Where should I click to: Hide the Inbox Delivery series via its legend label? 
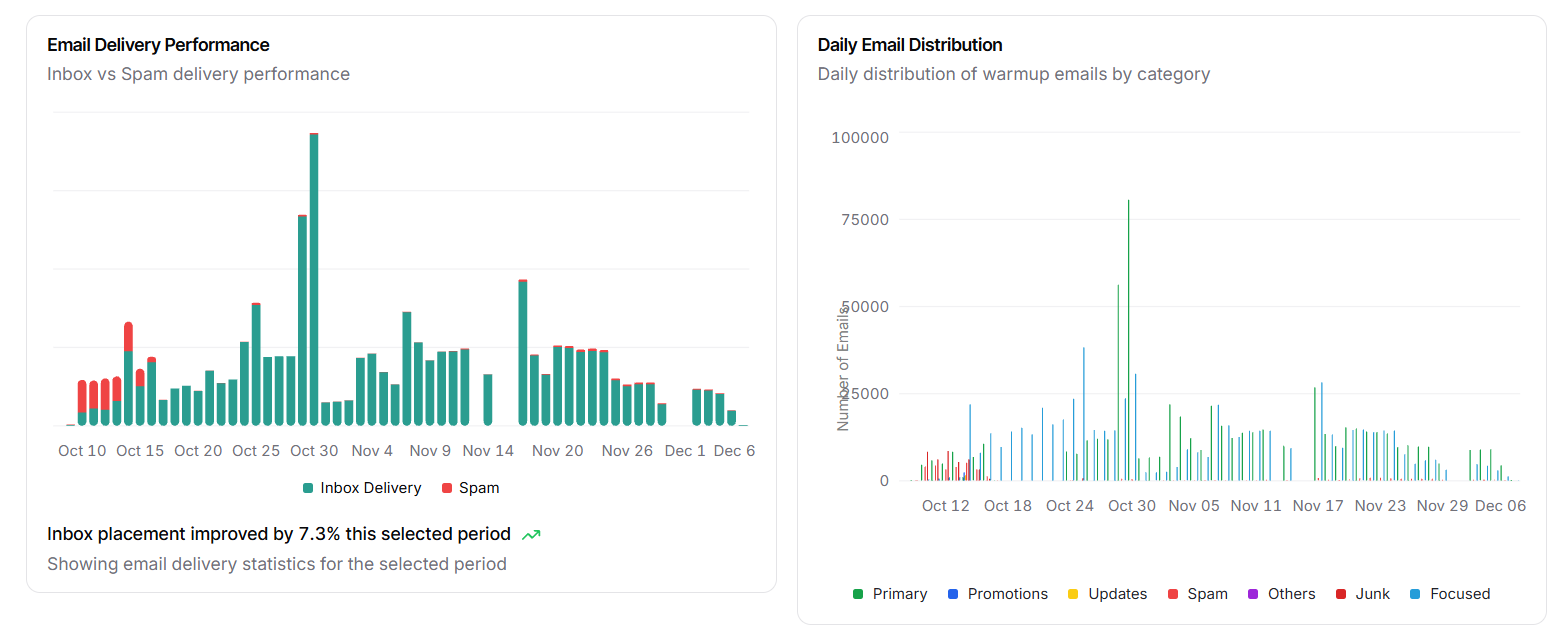[370, 488]
